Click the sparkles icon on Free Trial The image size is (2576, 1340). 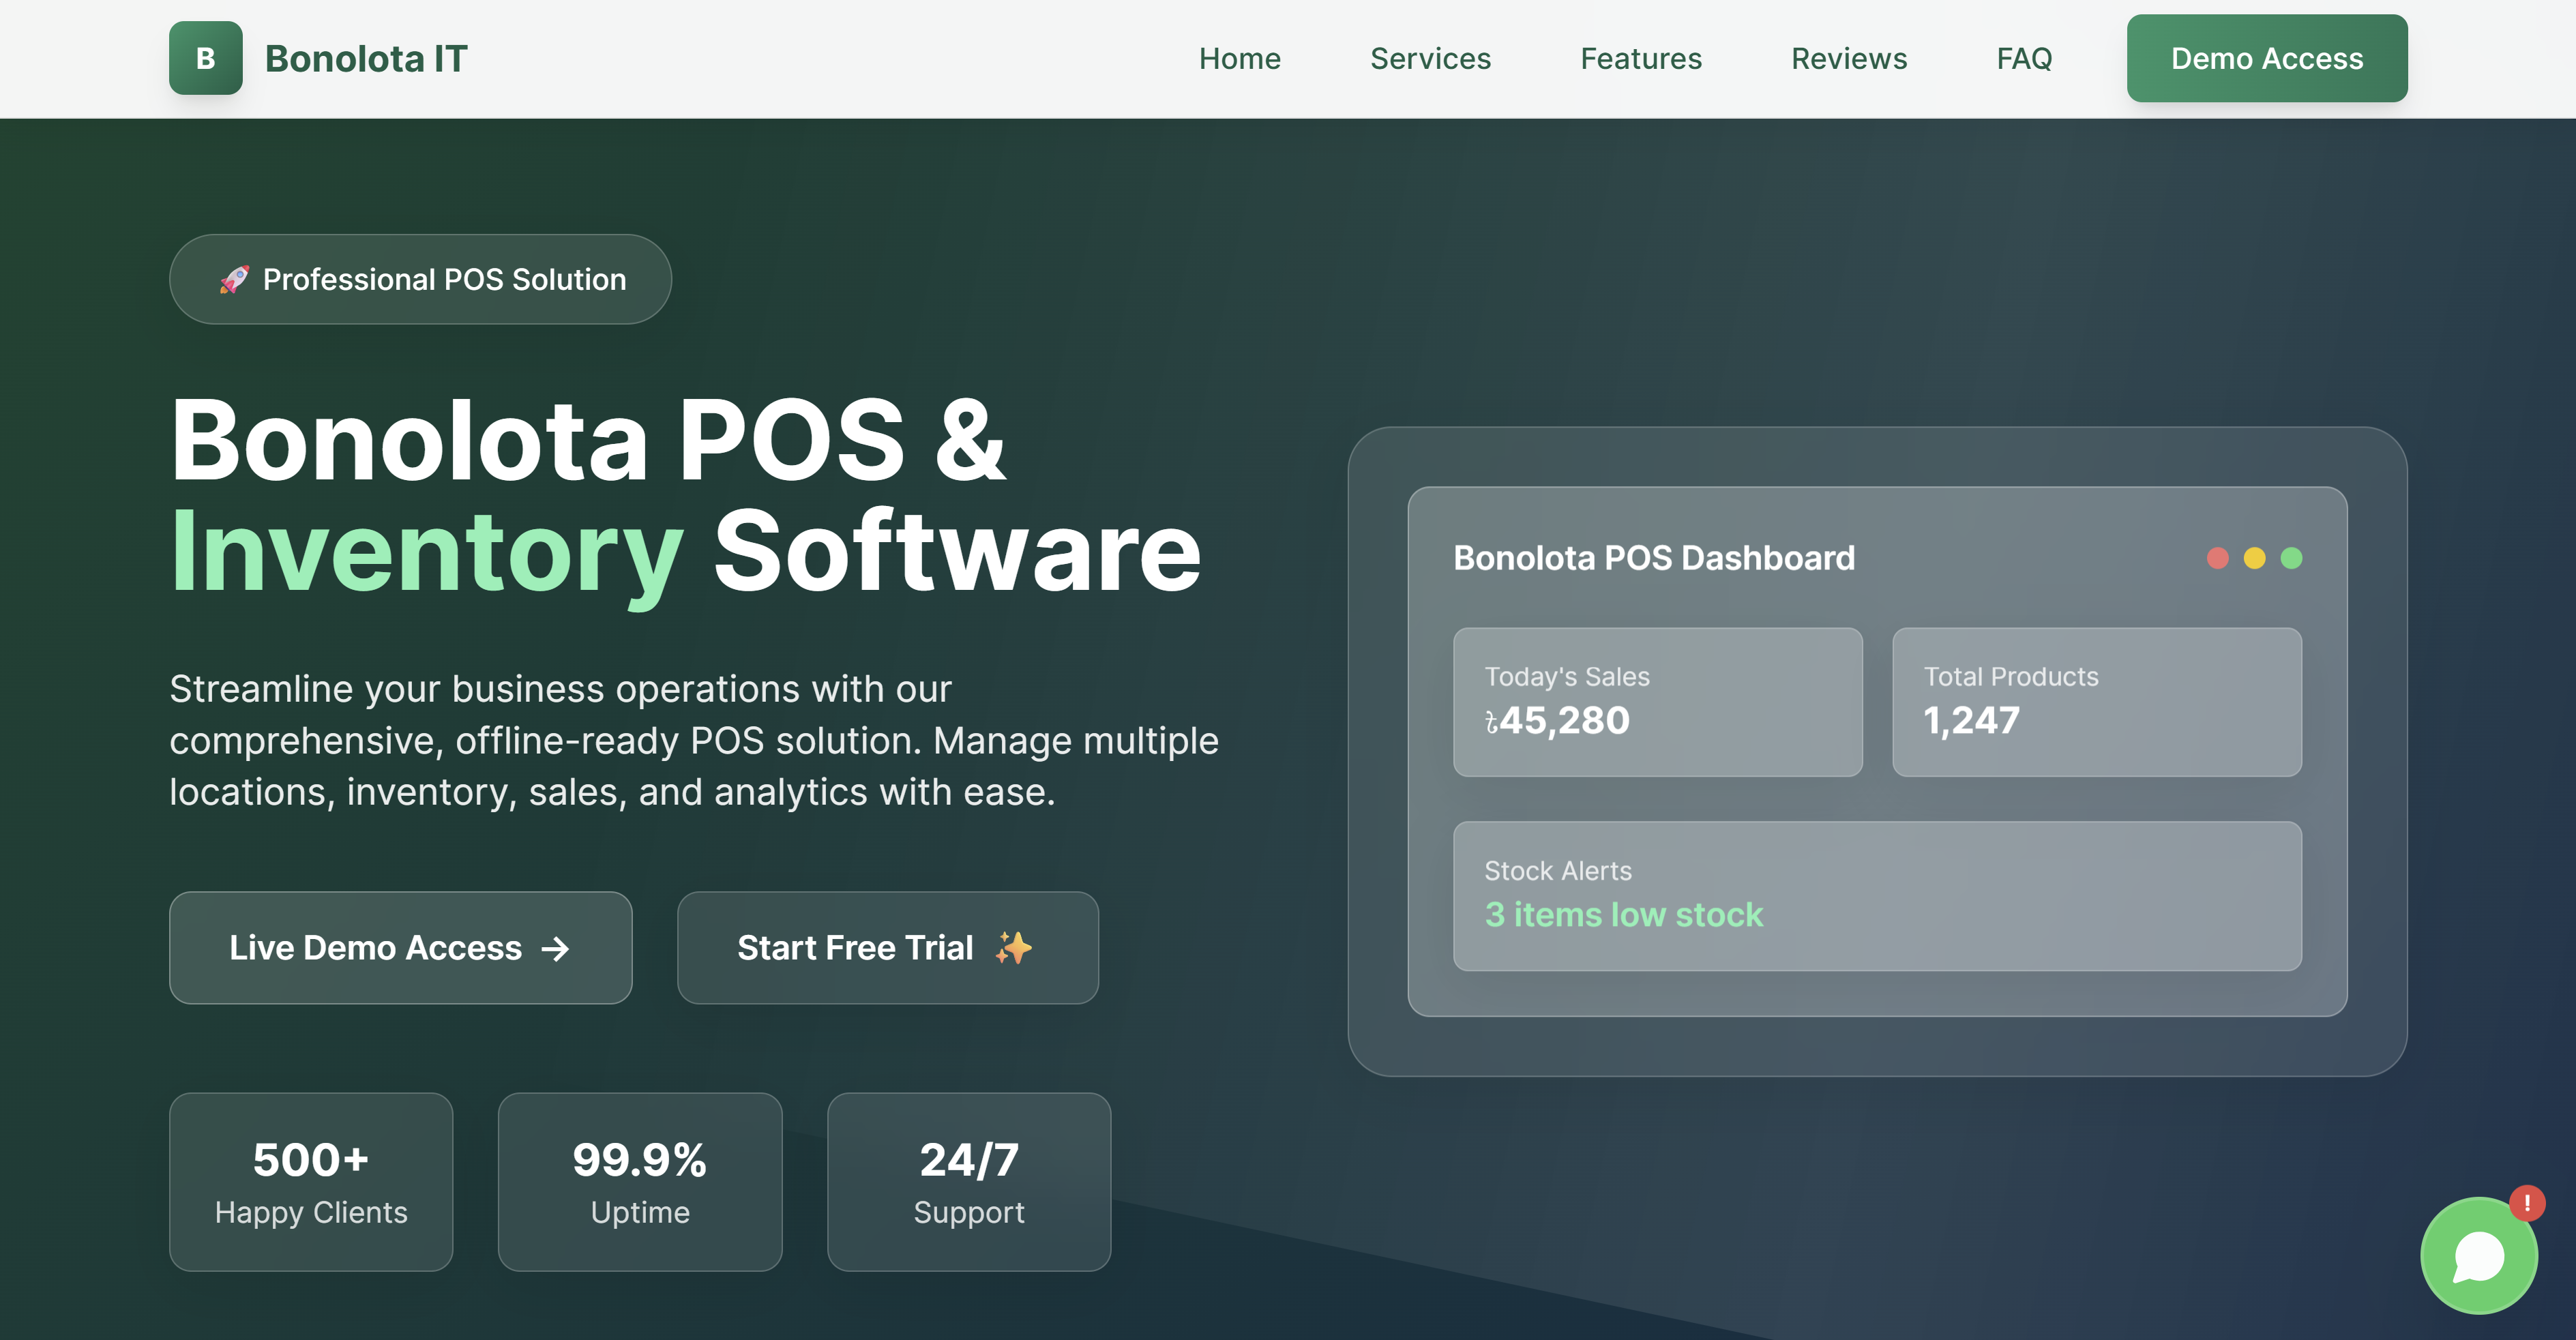click(x=1013, y=947)
